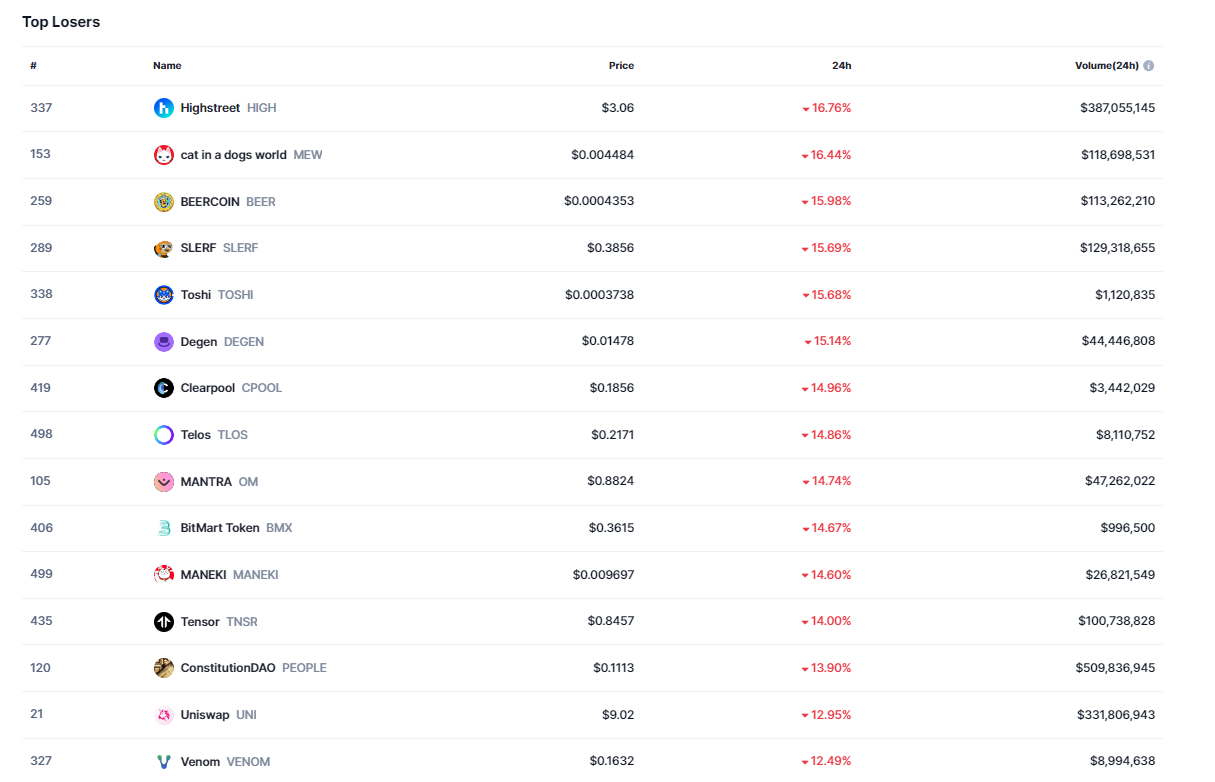Click the BEERCOIN coin logo icon
The image size is (1215, 782).
tap(164, 202)
